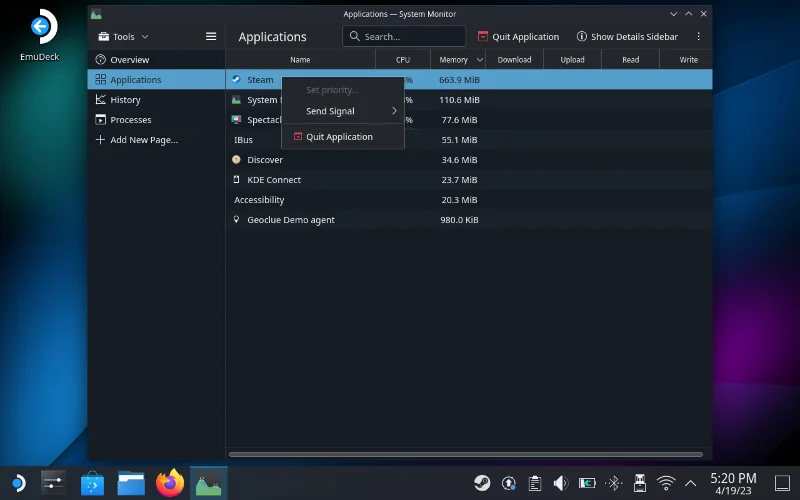Image resolution: width=800 pixels, height=500 pixels.
Task: Click the 23.7 MiB memory value
Action: tap(459, 180)
